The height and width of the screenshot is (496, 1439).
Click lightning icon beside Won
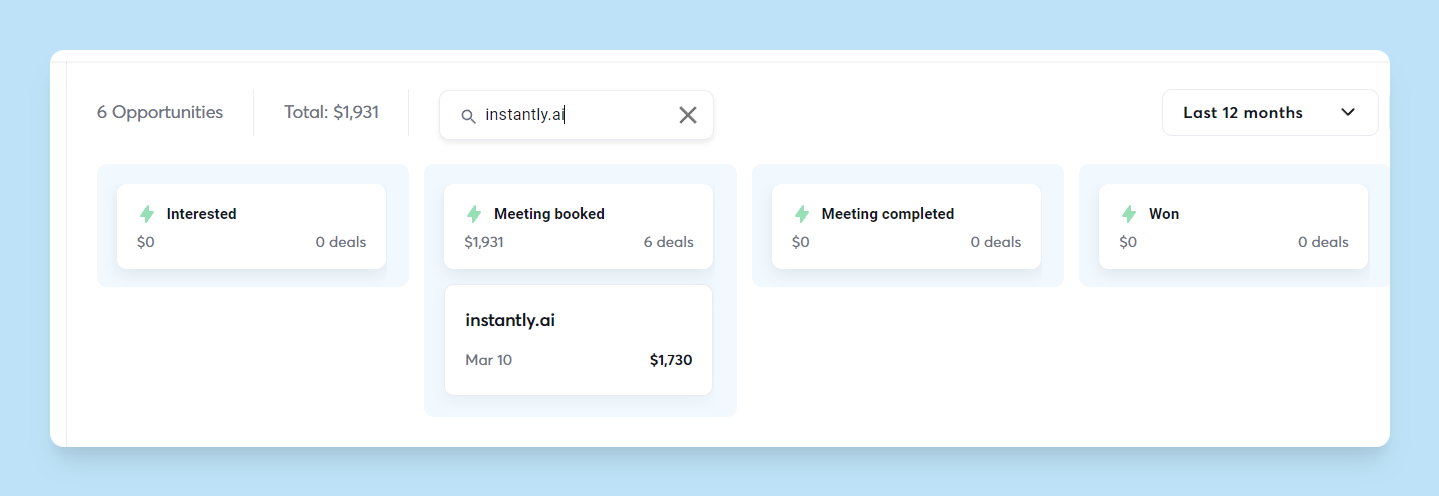click(1129, 214)
